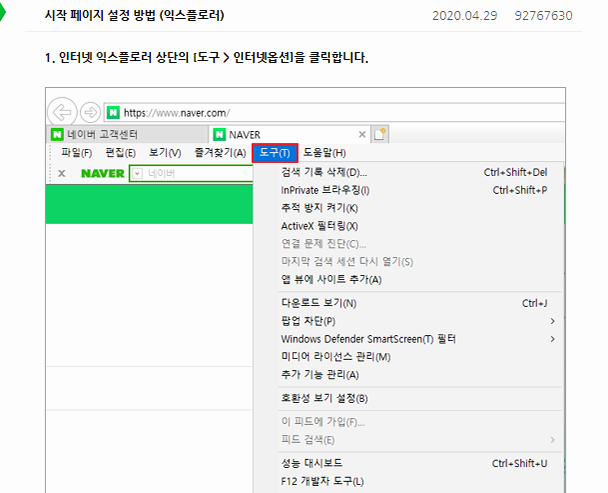Select ActiveX 필터링(X) menu entry
The width and height of the screenshot is (608, 493).
tap(408, 226)
